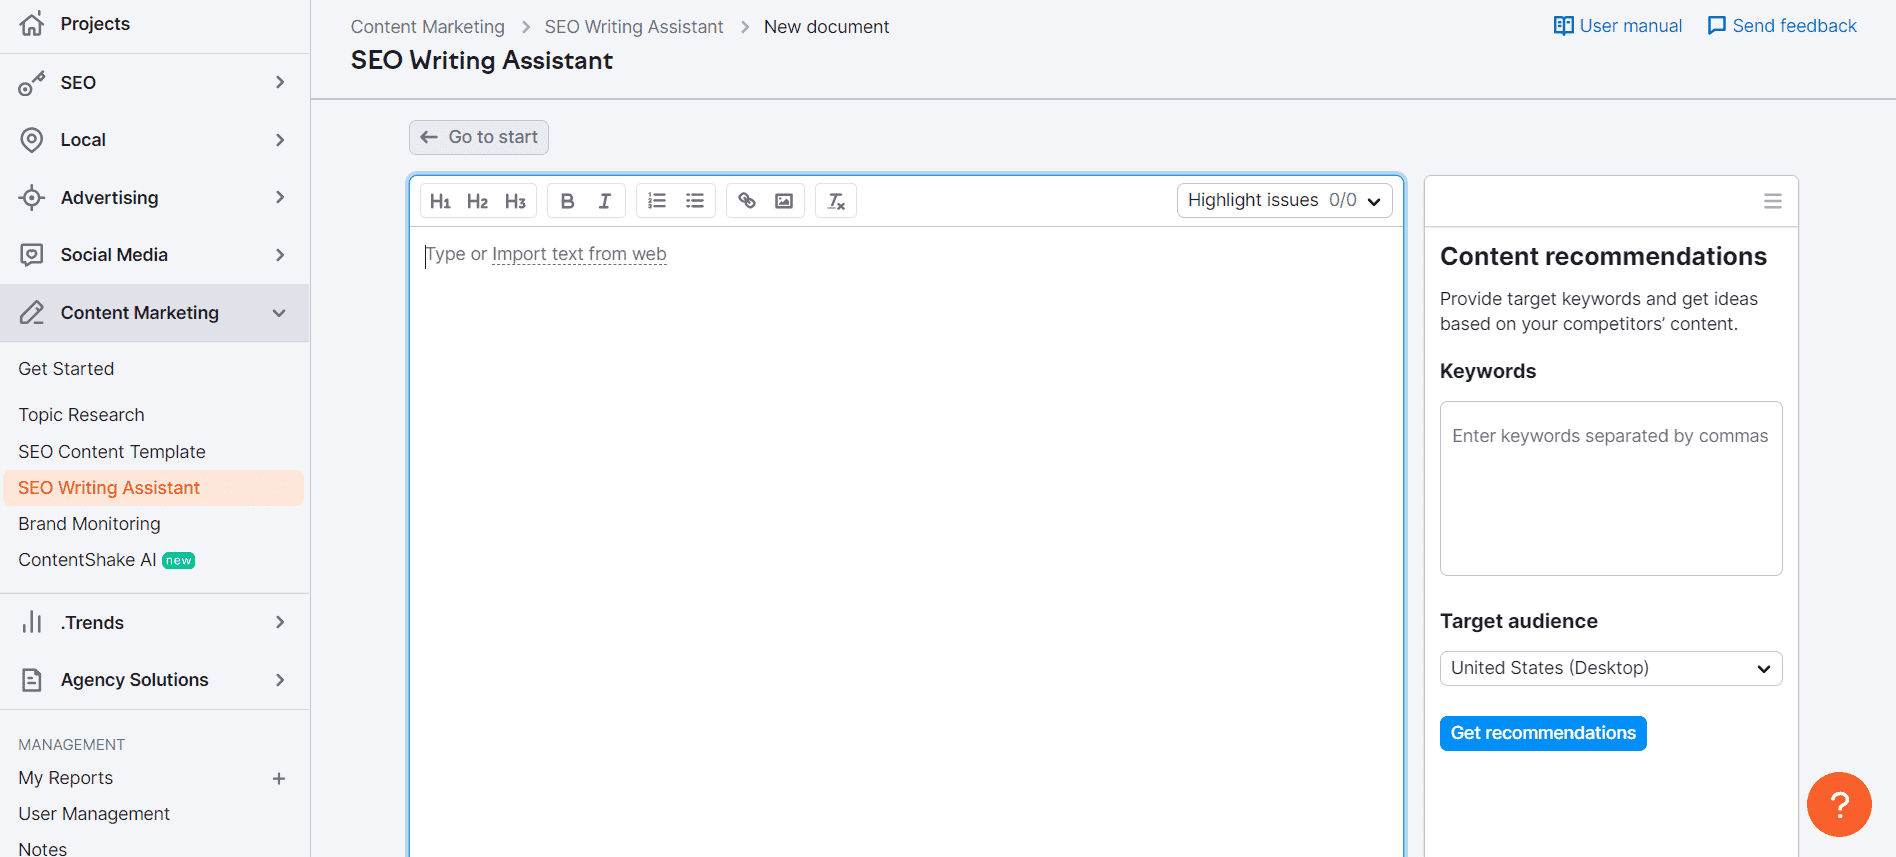Go to Content Marketing breadcrumb

point(428,27)
